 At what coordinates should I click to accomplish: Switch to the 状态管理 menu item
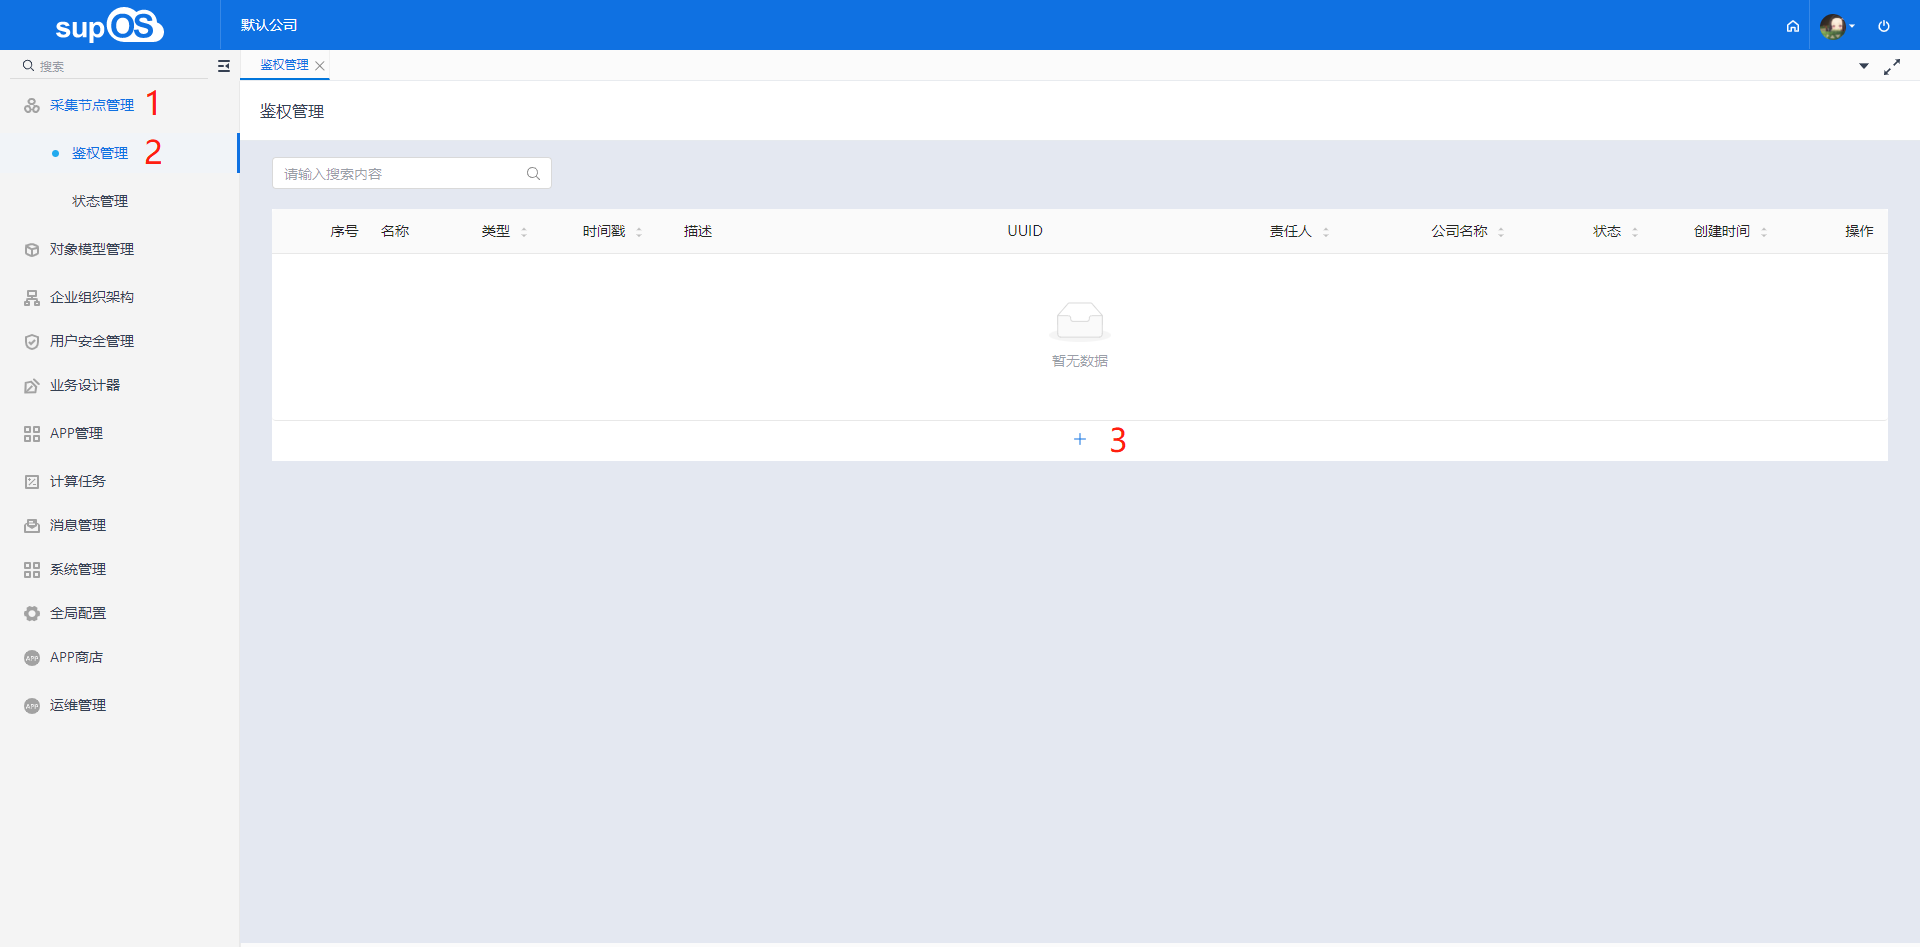[x=99, y=200]
